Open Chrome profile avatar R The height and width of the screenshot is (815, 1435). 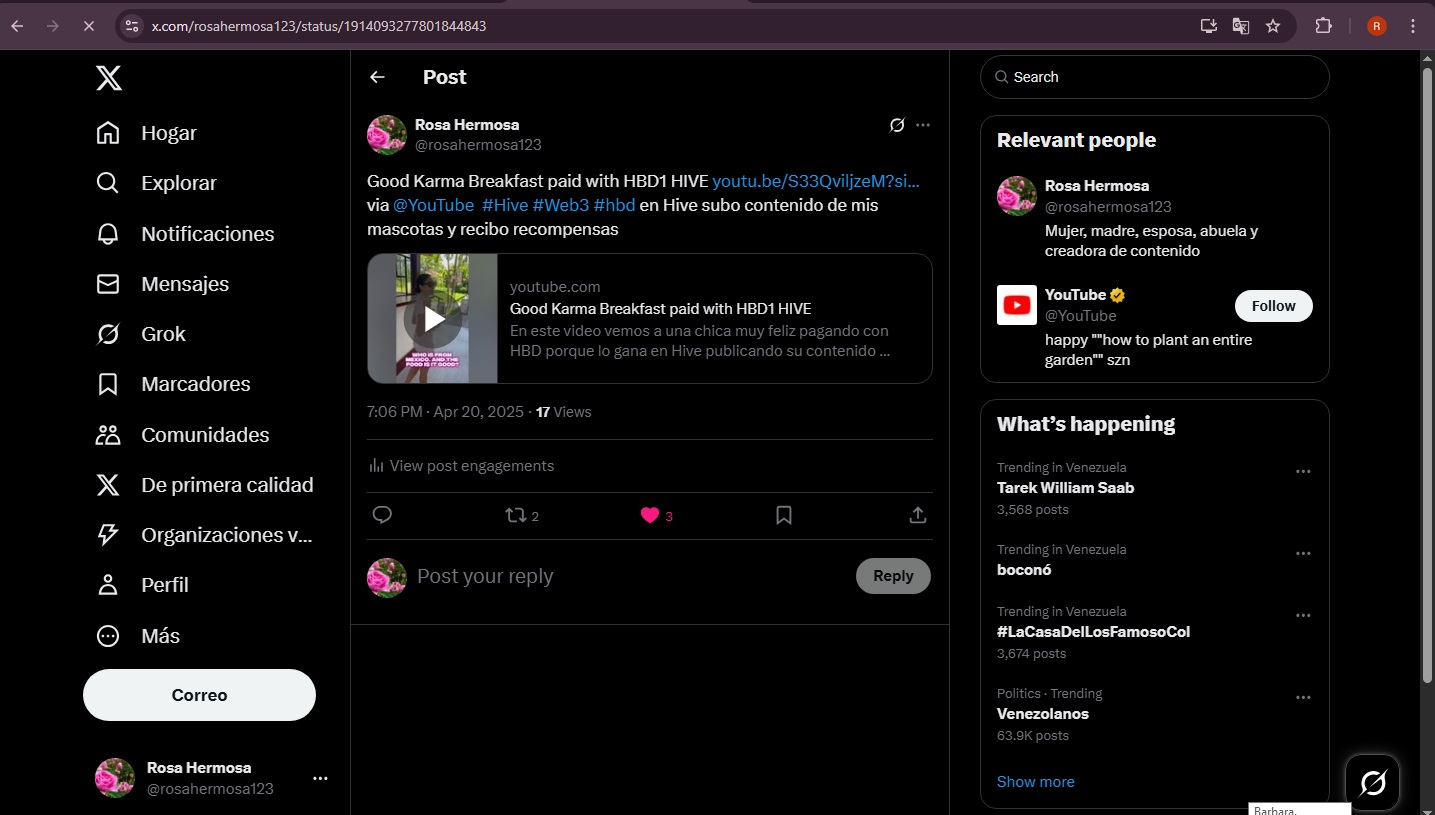[1377, 26]
